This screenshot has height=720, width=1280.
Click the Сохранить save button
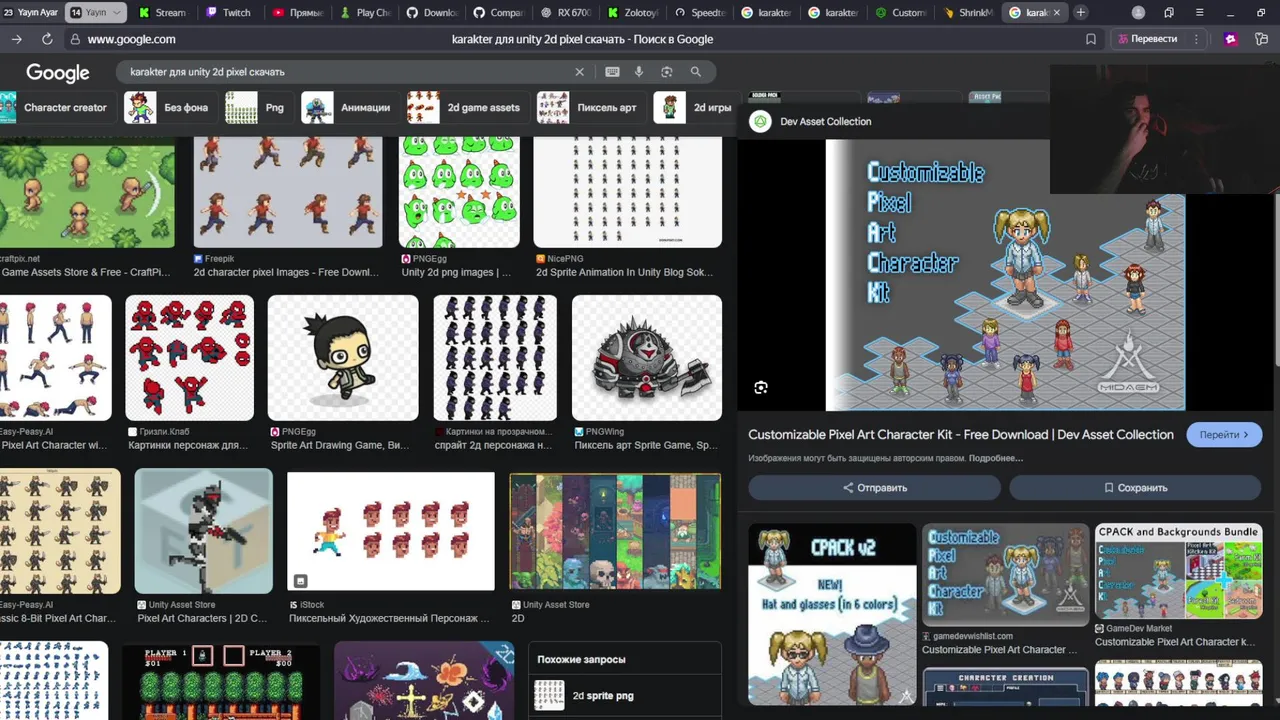(x=1135, y=488)
